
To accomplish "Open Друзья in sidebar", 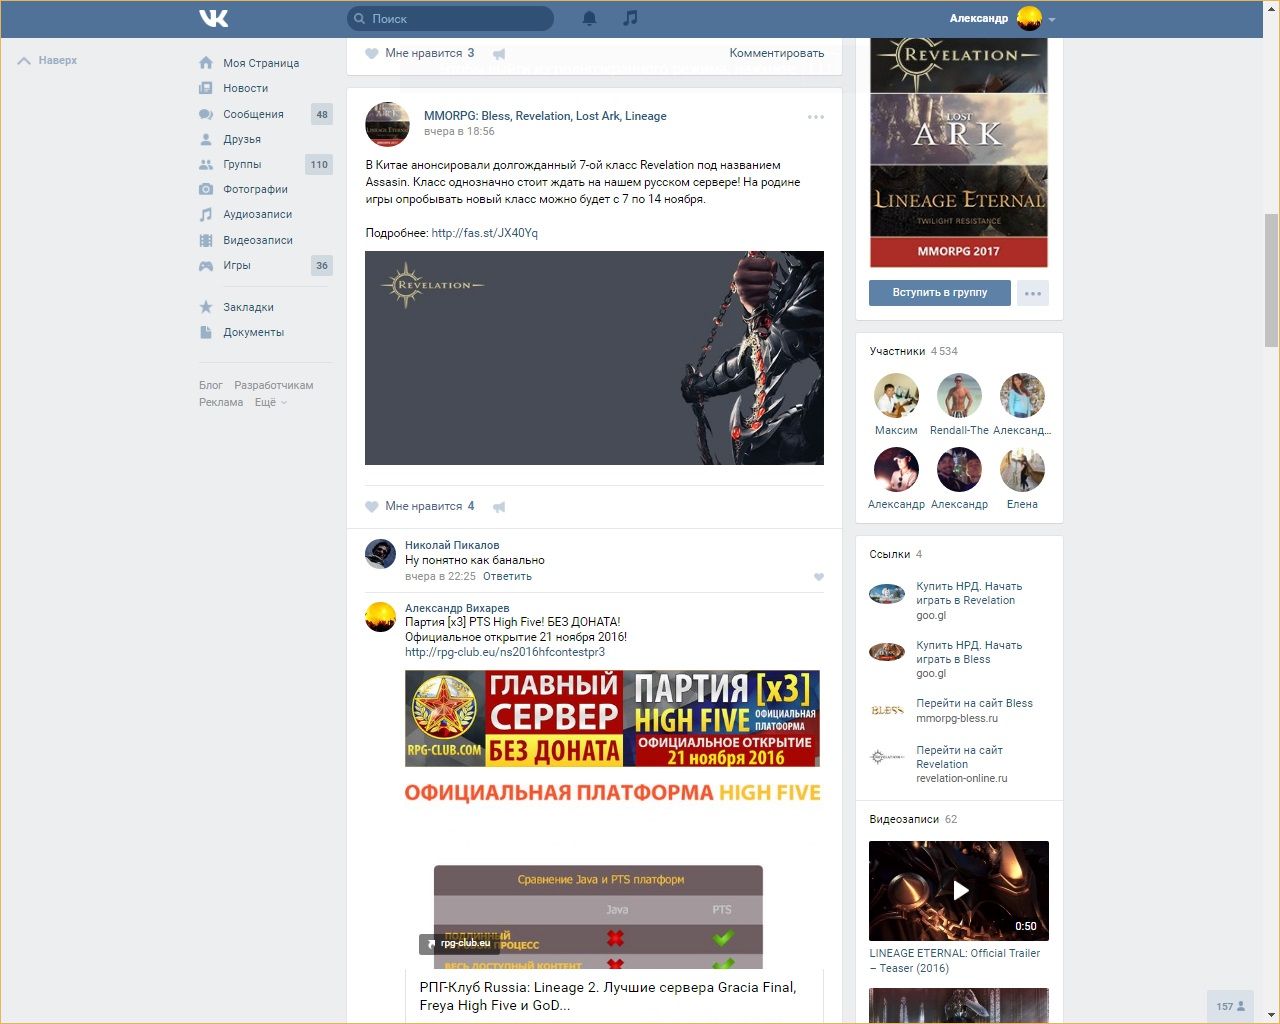I will [x=242, y=139].
